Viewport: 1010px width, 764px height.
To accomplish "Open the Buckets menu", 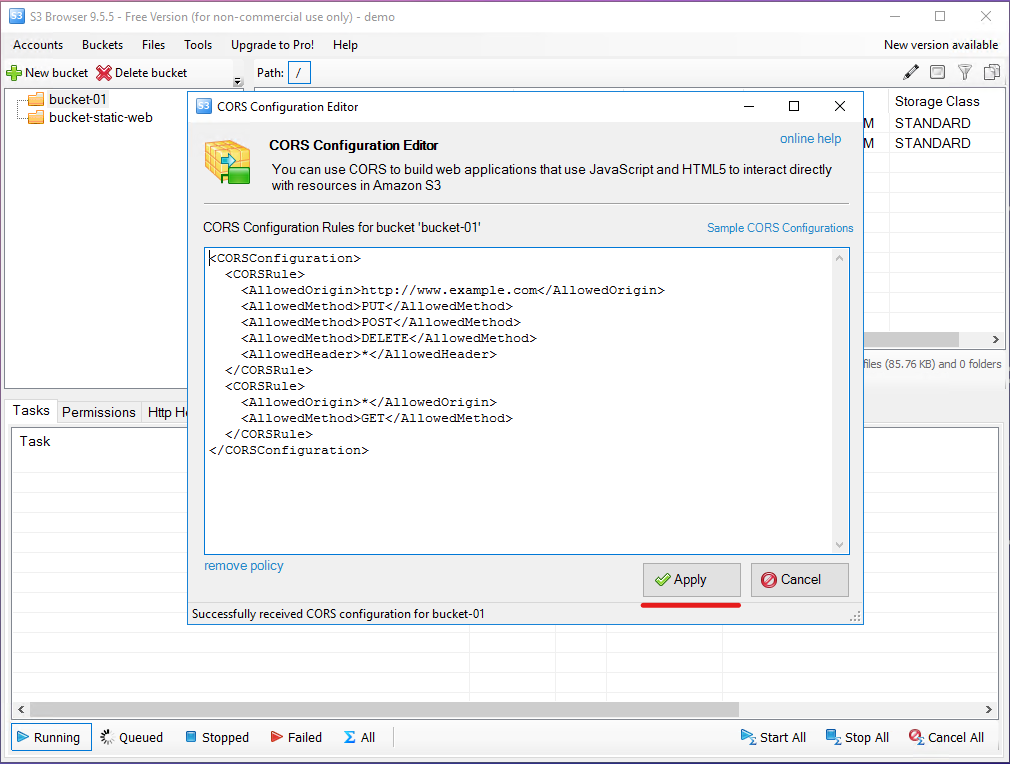I will 102,45.
